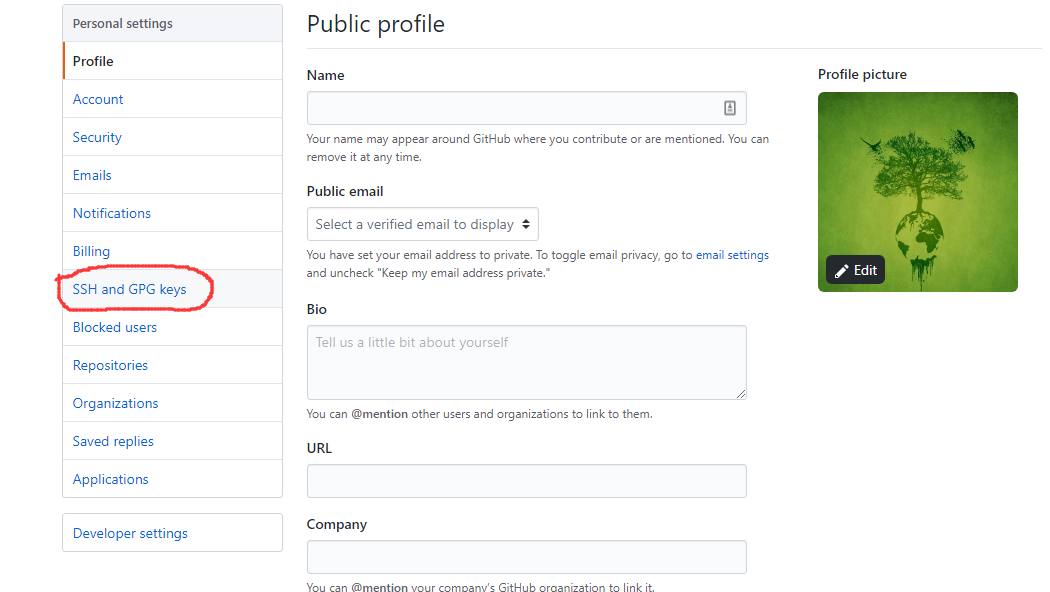Click the URL input field

coord(526,481)
